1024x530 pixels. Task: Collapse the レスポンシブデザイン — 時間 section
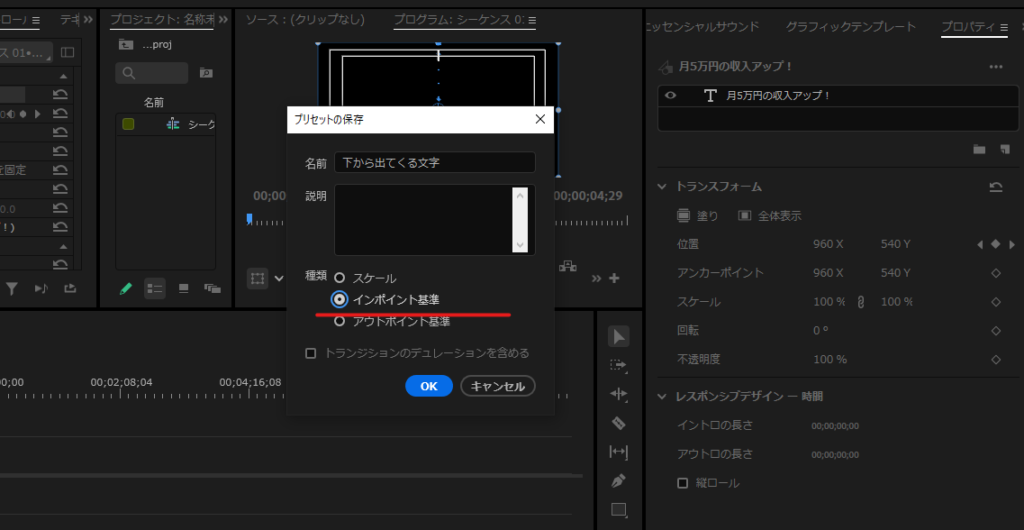click(662, 396)
